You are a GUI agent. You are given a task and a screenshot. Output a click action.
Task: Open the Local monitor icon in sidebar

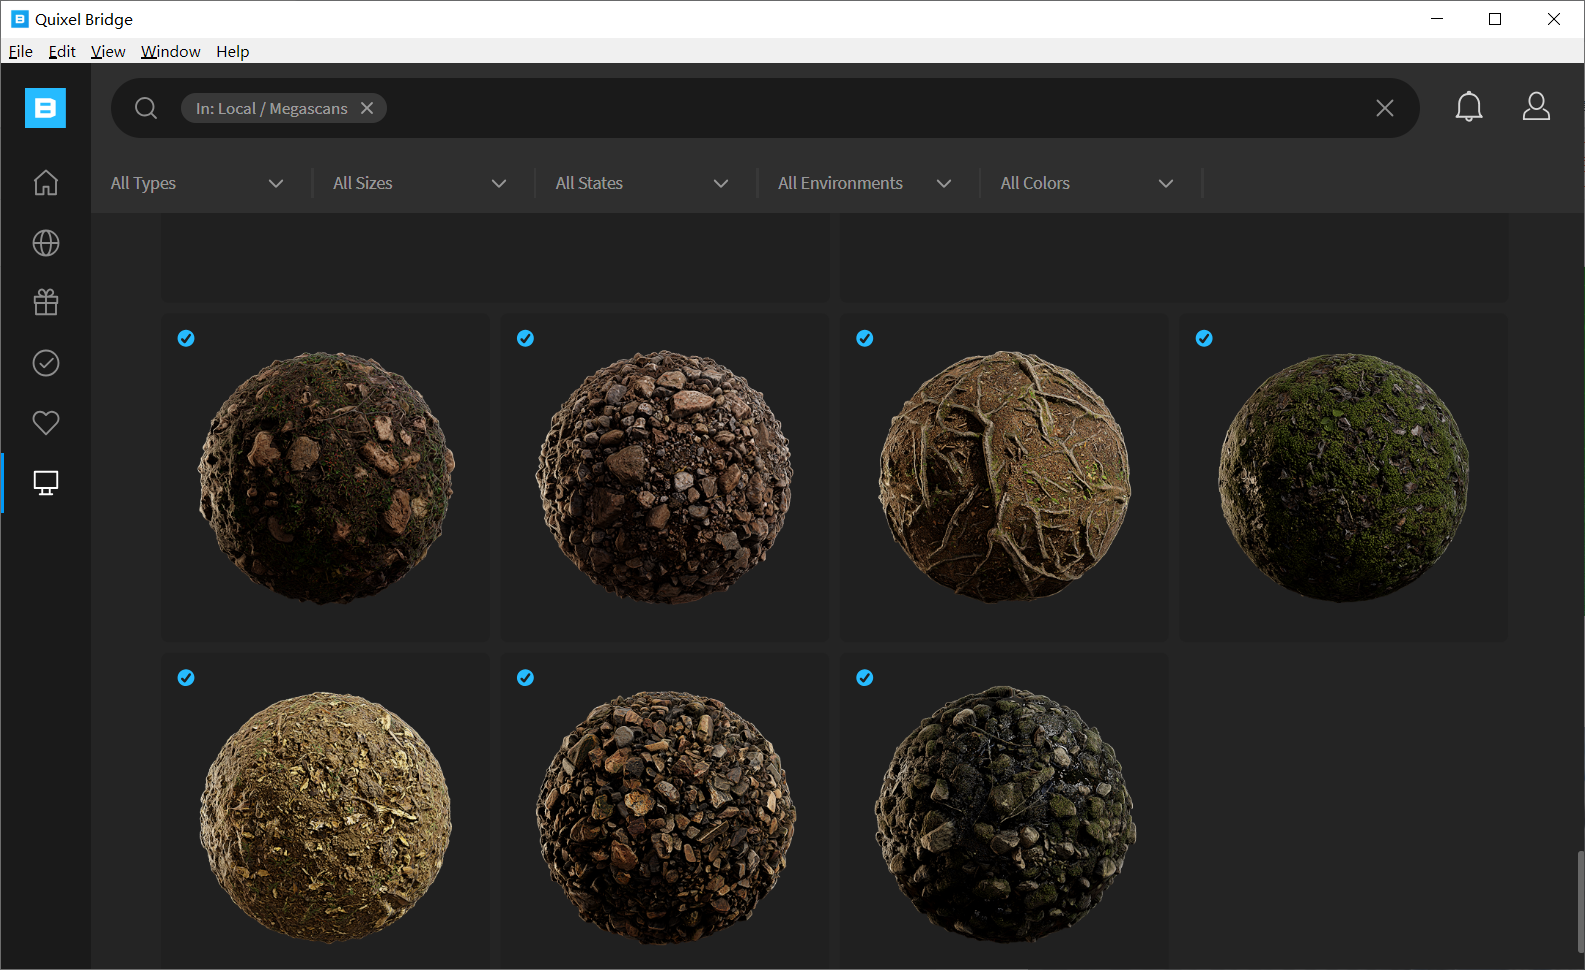click(46, 483)
